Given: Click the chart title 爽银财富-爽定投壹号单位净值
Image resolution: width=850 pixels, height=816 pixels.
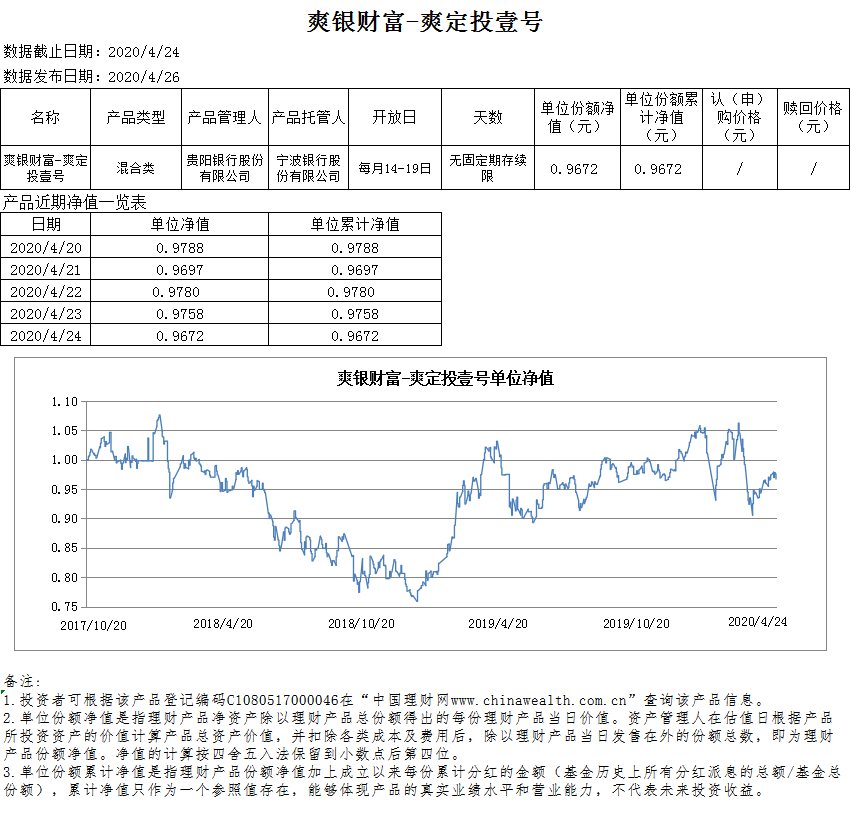Looking at the screenshot, I should (445, 378).
